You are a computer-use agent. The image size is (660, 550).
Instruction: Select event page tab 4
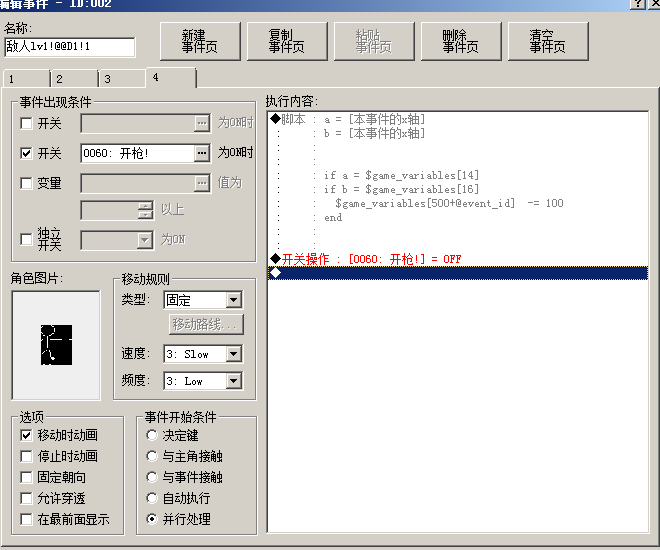click(x=171, y=77)
